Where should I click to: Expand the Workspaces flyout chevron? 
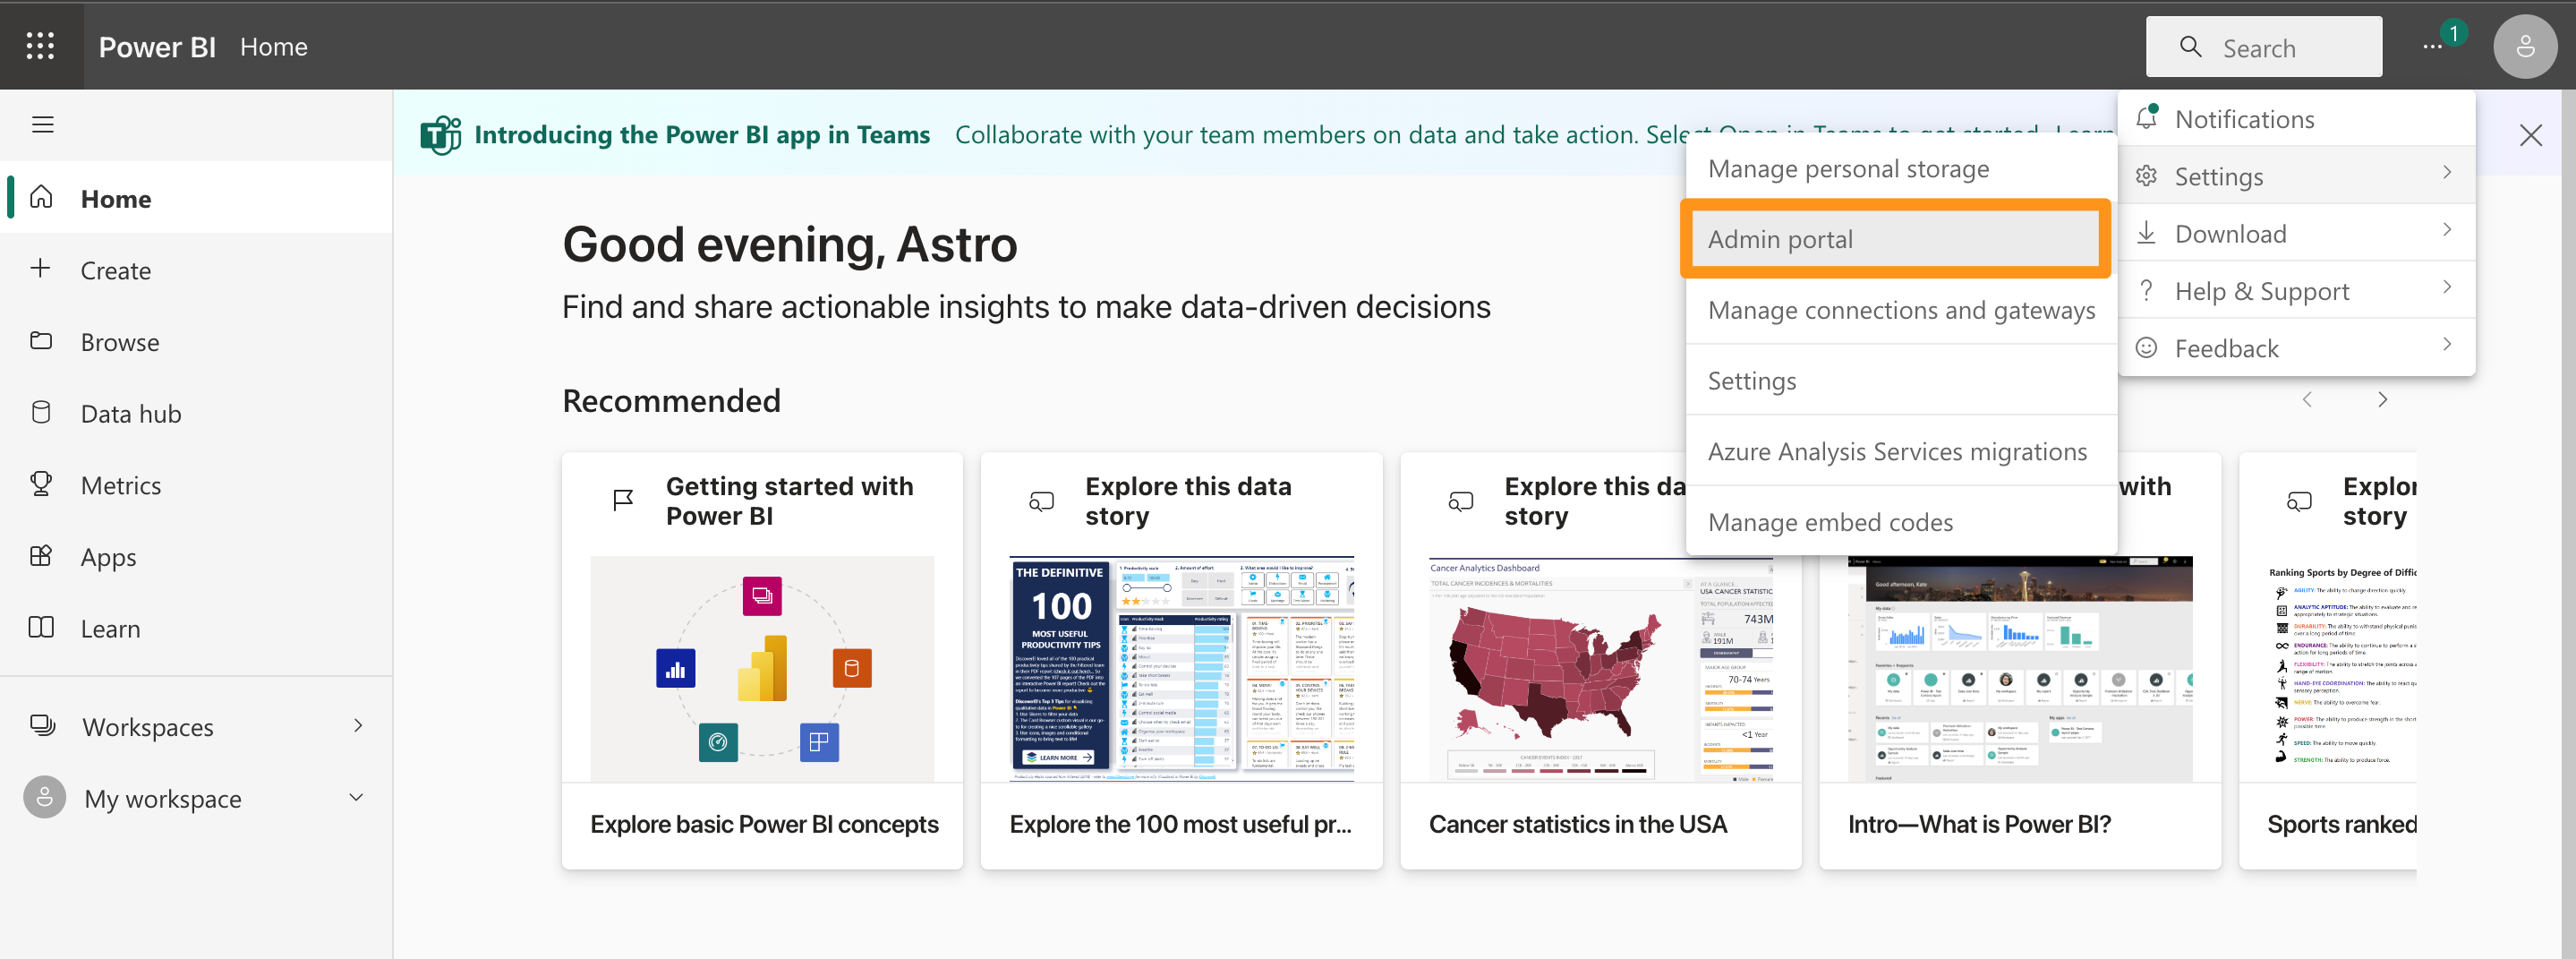tap(357, 726)
